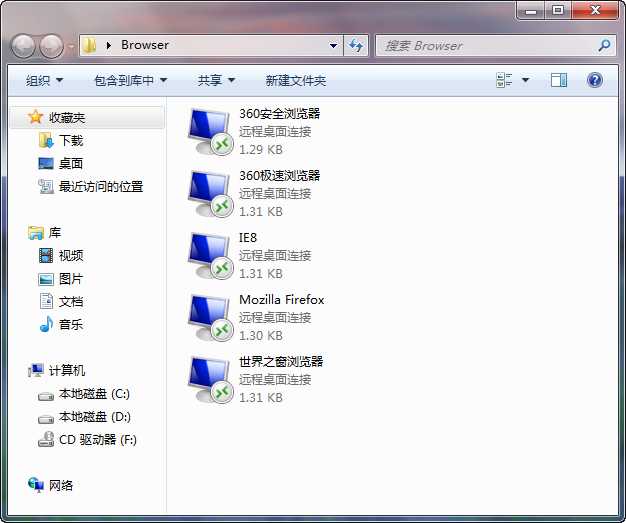Click the 文档 document icon
Viewport: 626px width, 523px height.
click(46, 301)
